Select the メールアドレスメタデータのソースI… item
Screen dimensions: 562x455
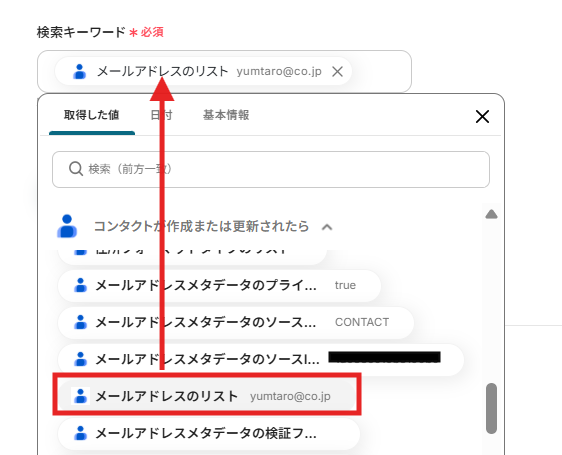coord(261,359)
